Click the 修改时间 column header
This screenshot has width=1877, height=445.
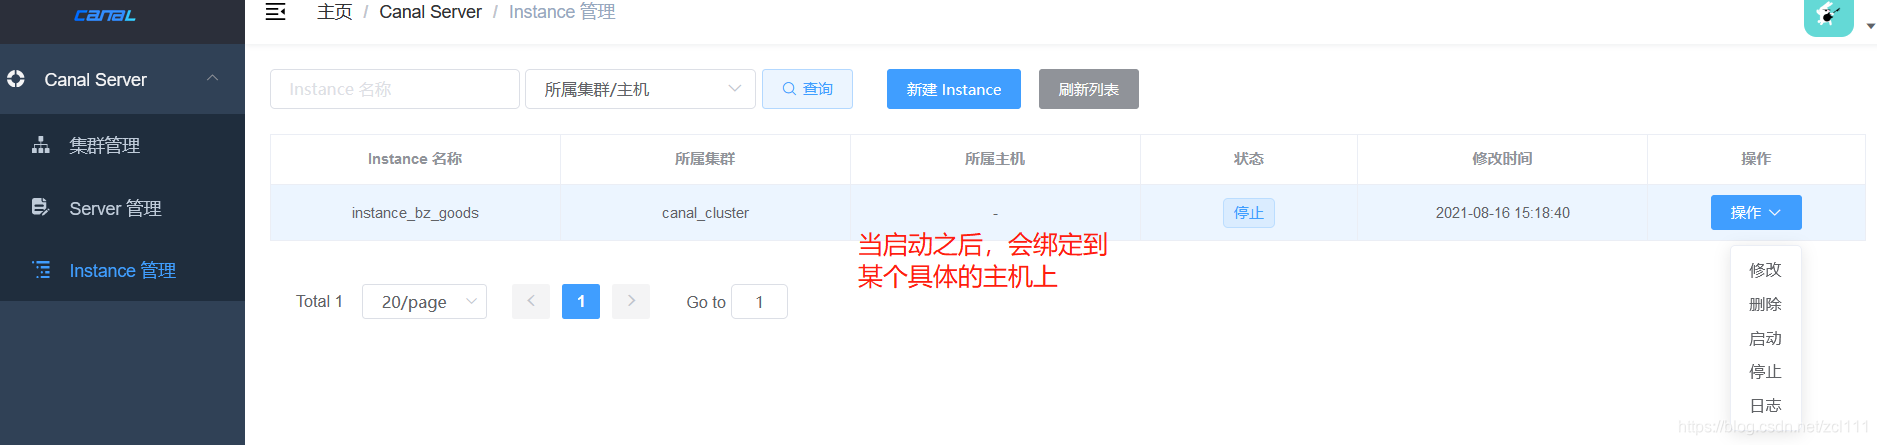pyautogui.click(x=1503, y=159)
